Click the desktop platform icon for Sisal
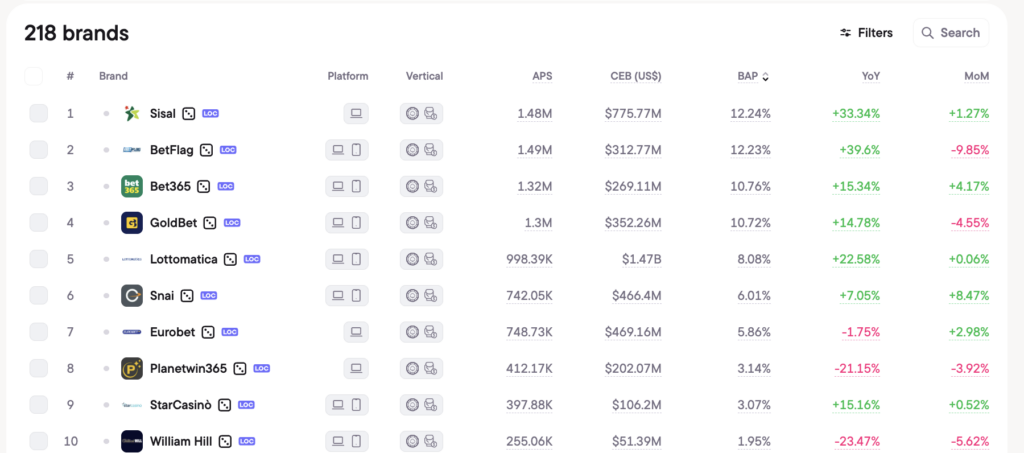This screenshot has width=1024, height=453. coord(356,114)
